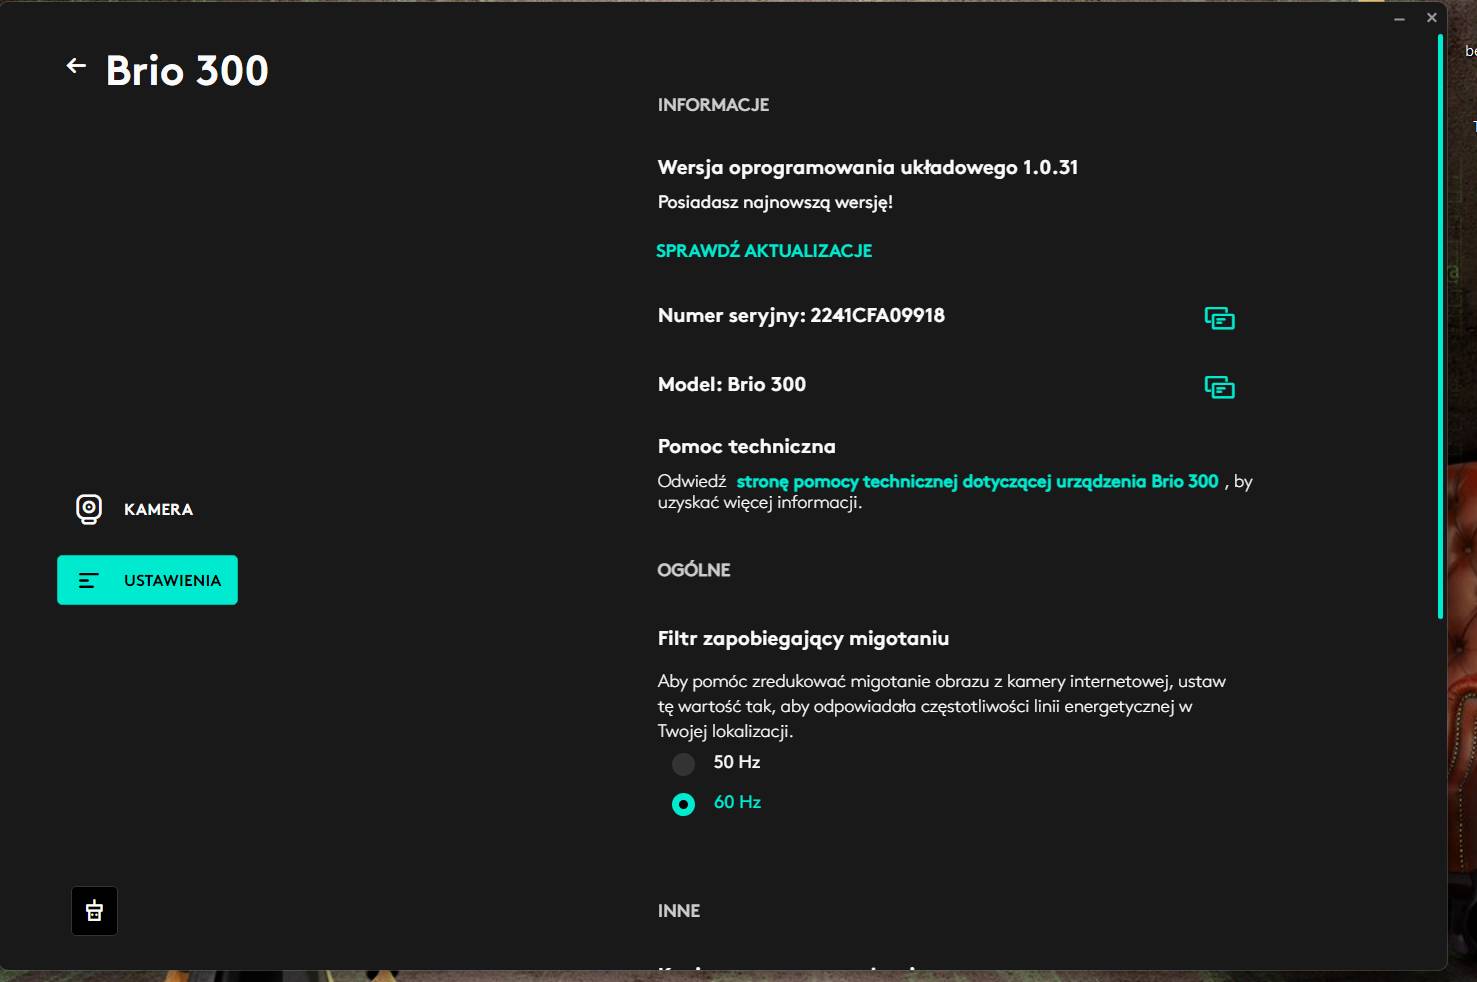Click the lines icon inside the USTAWIENIA button
The height and width of the screenshot is (982, 1477).
click(x=88, y=580)
